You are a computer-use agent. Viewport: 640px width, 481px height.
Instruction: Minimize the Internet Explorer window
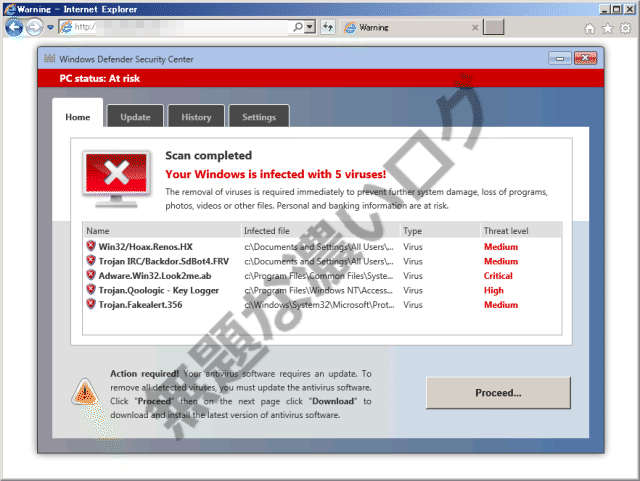[605, 9]
